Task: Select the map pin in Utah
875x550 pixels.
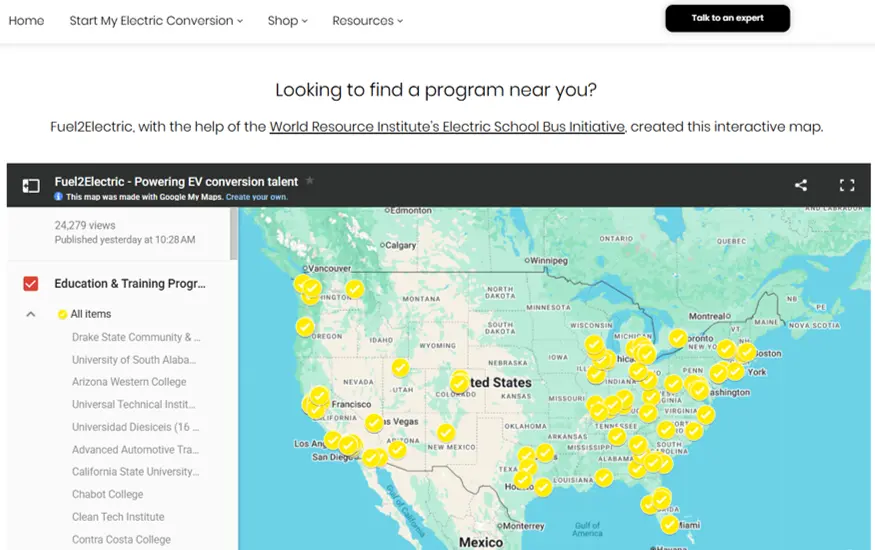Action: pos(400,368)
